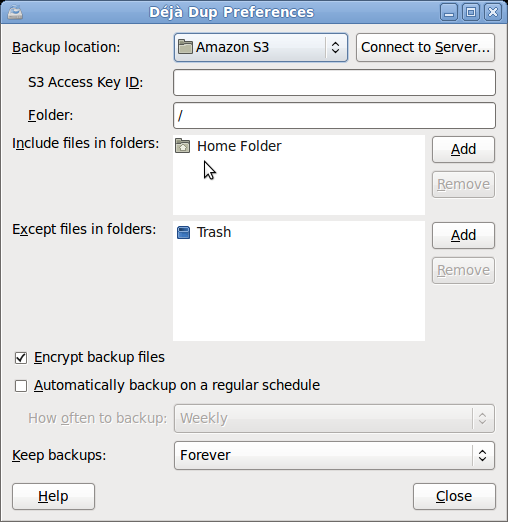Viewport: 508px width, 522px height.
Task: Click the Déjà Dup app icon in title bar
Action: (x=15, y=13)
